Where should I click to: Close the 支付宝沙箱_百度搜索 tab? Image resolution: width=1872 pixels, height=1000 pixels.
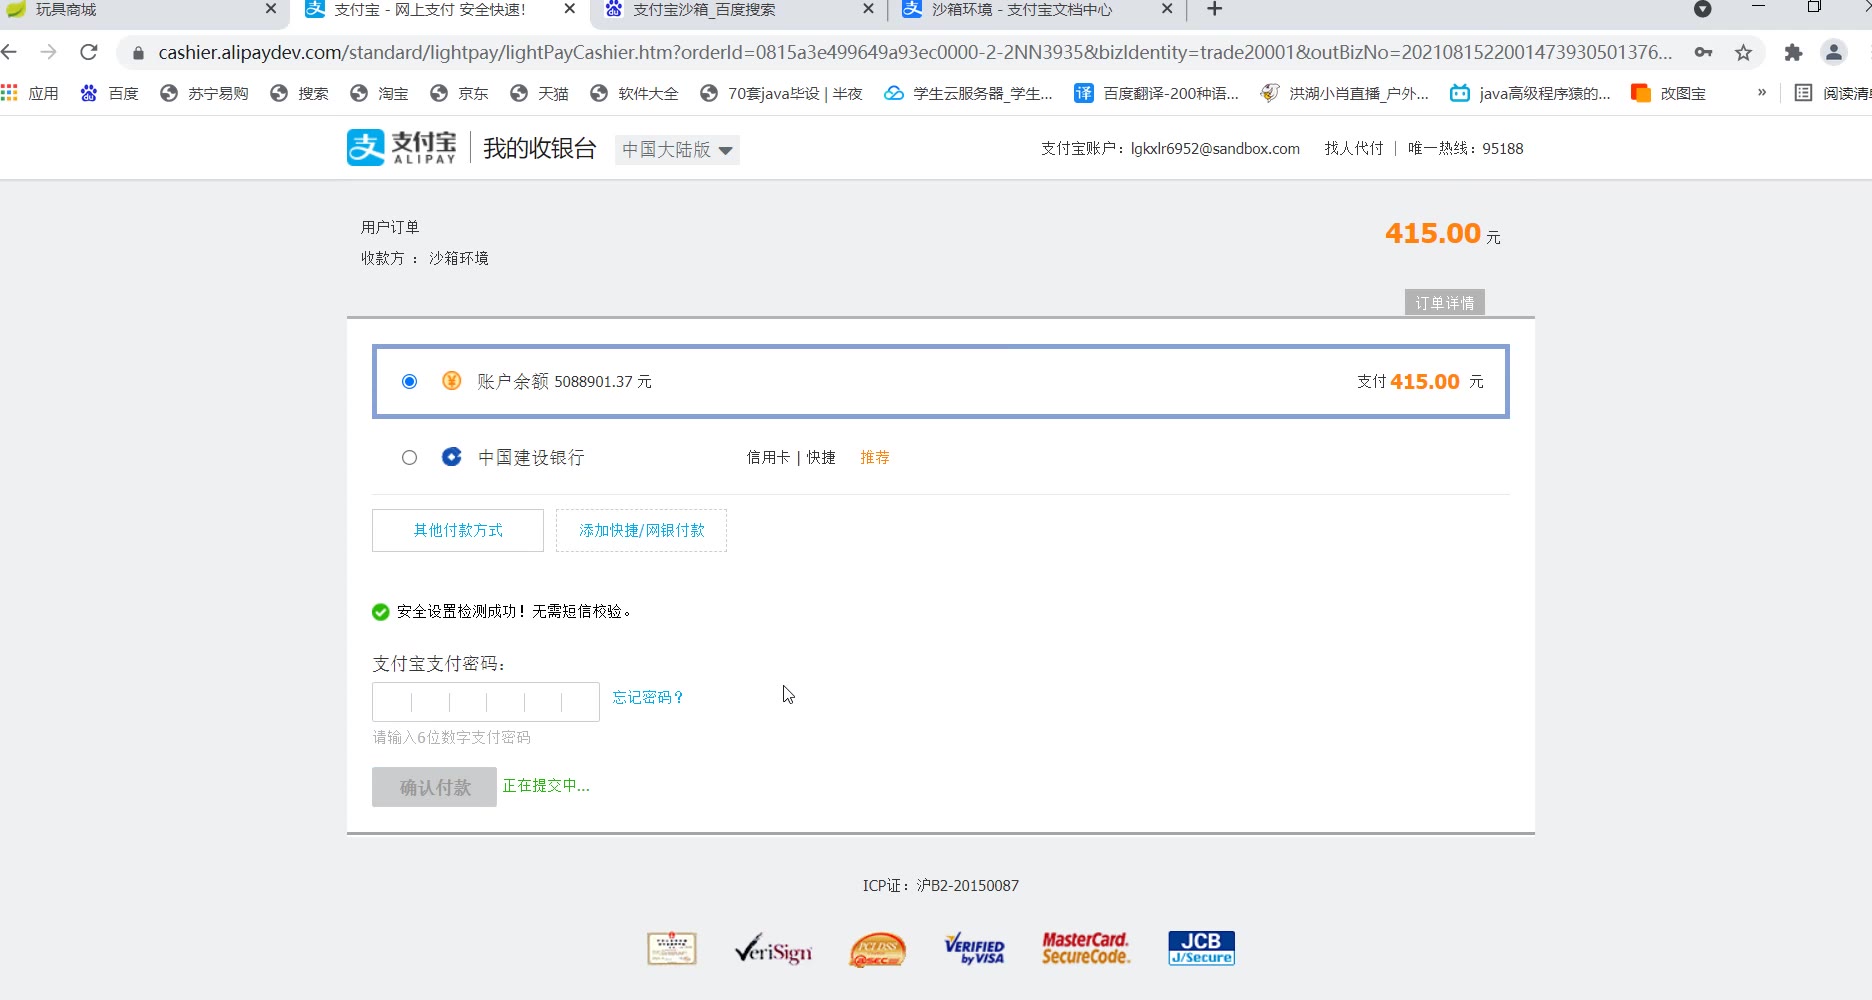(x=868, y=9)
